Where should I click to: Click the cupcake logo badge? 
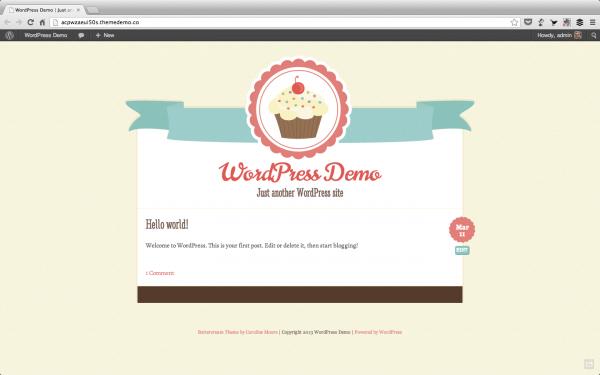(298, 108)
